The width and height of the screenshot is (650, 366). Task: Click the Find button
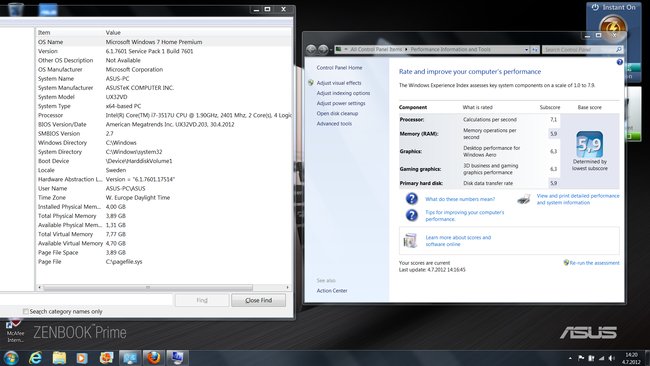202,300
